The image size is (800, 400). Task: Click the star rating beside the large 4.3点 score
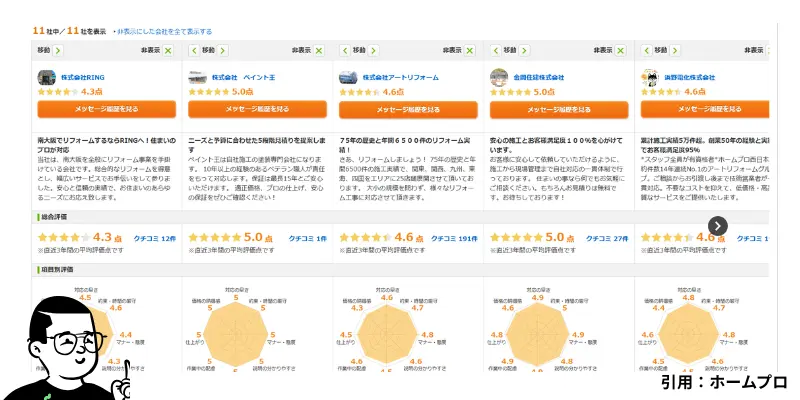[x=64, y=238]
